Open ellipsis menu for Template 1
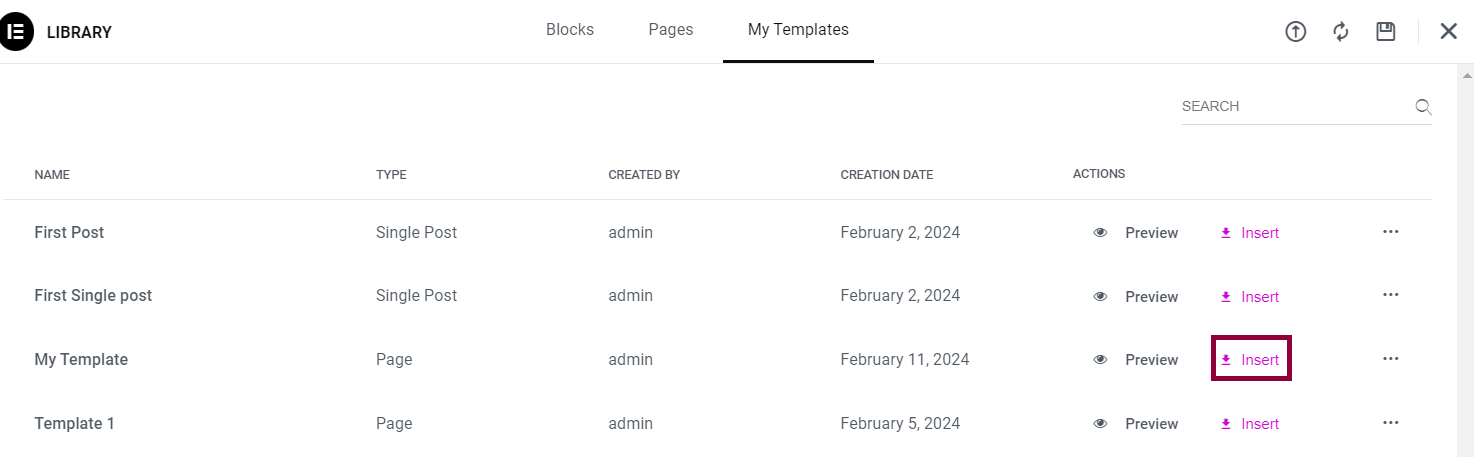Image resolution: width=1474 pixels, height=457 pixels. pyautogui.click(x=1391, y=423)
